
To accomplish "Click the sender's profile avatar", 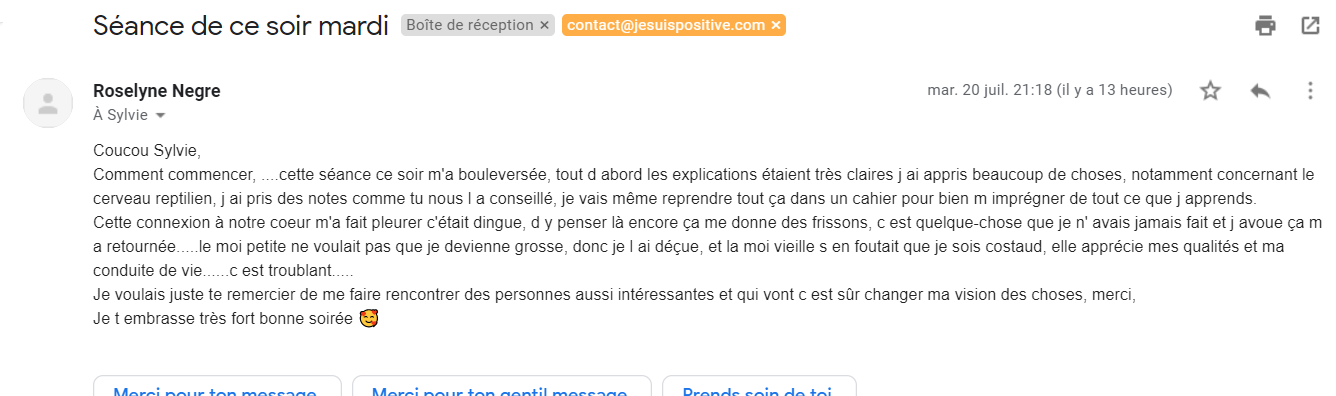I will point(47,102).
